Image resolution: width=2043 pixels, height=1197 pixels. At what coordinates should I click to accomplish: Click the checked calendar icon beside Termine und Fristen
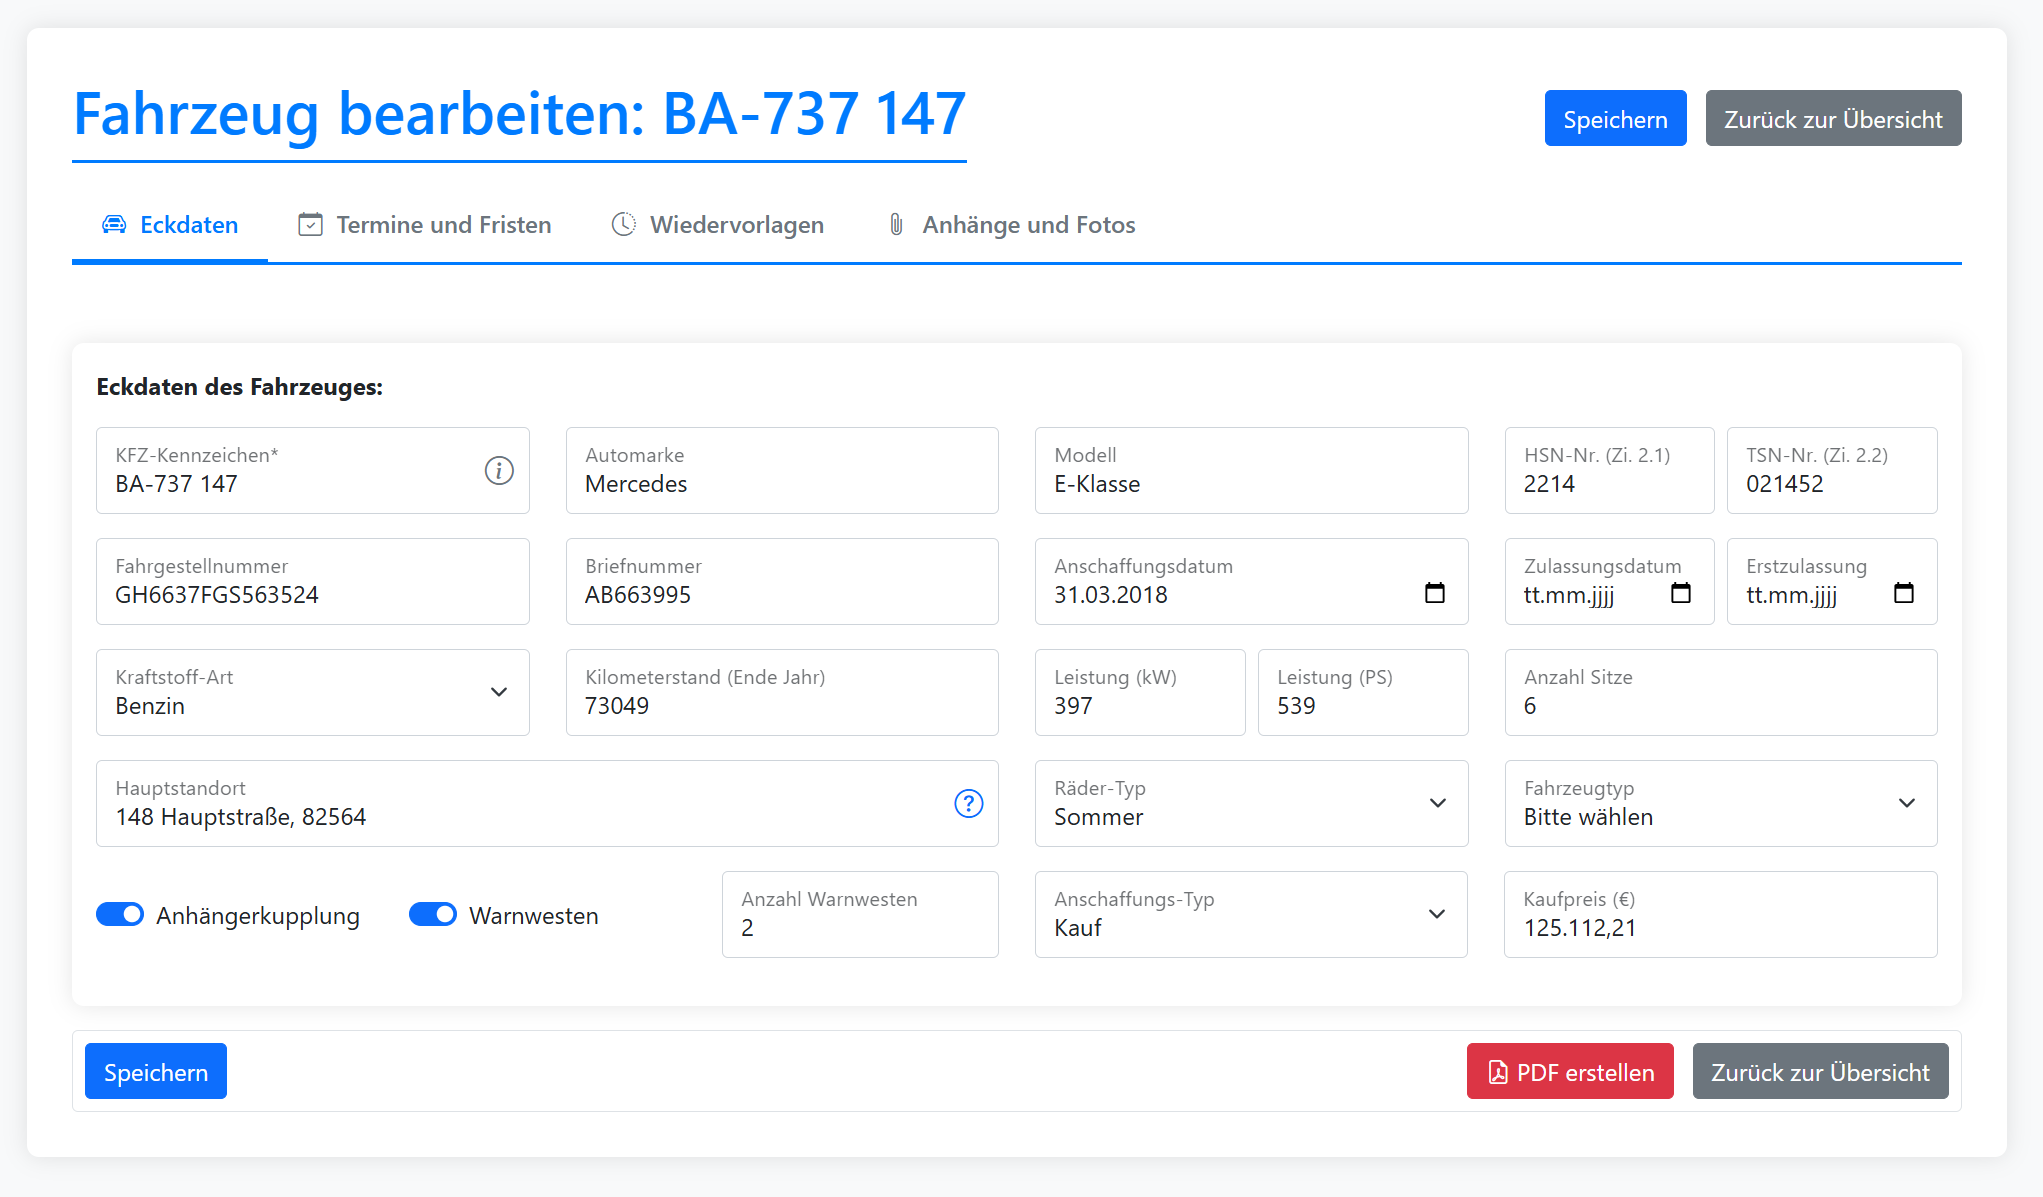coord(310,224)
